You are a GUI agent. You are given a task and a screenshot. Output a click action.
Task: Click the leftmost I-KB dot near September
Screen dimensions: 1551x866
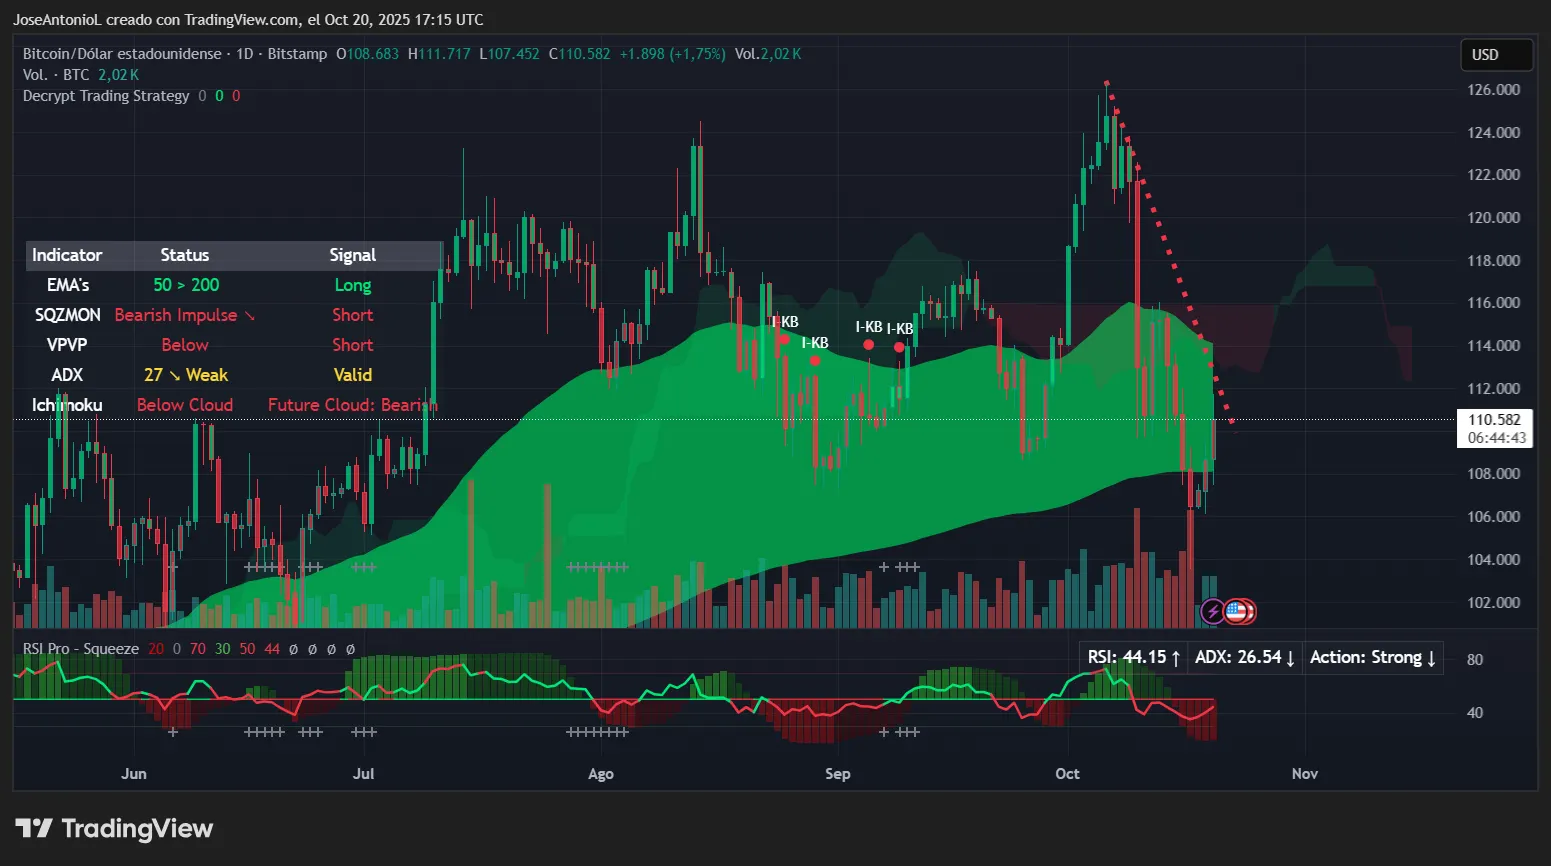(868, 344)
